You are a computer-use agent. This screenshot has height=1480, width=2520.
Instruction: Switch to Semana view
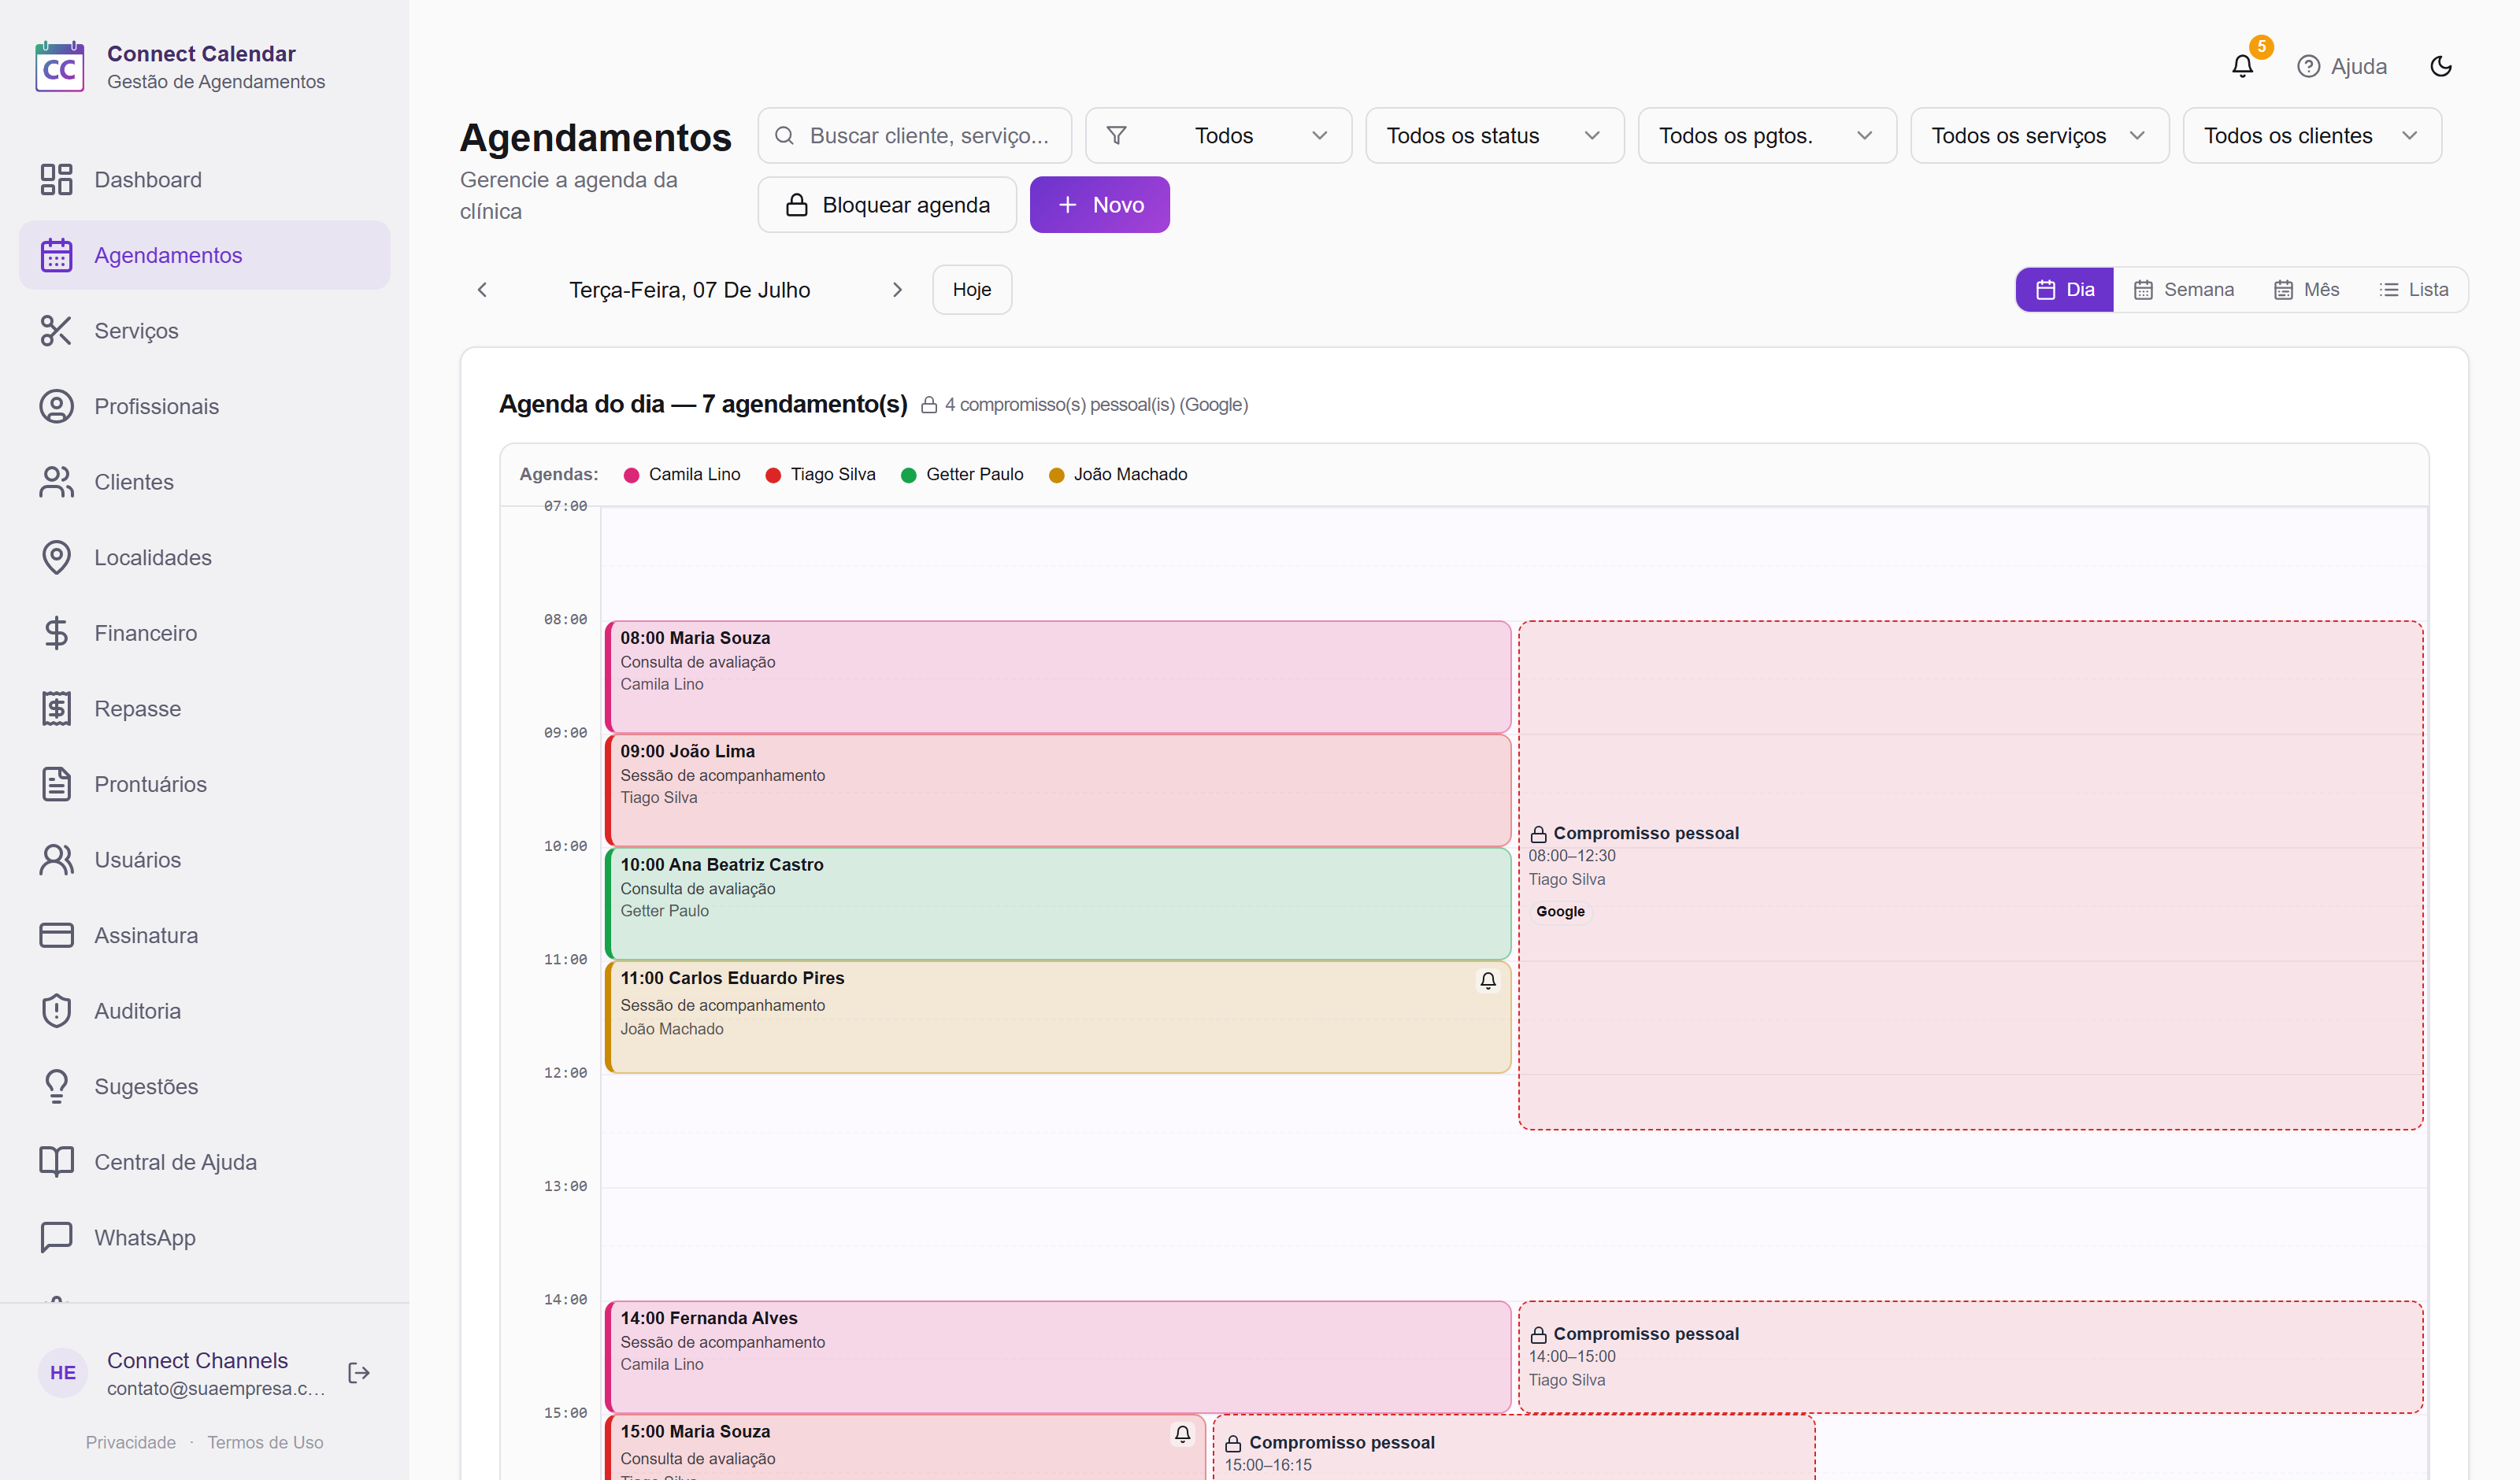(x=2183, y=290)
